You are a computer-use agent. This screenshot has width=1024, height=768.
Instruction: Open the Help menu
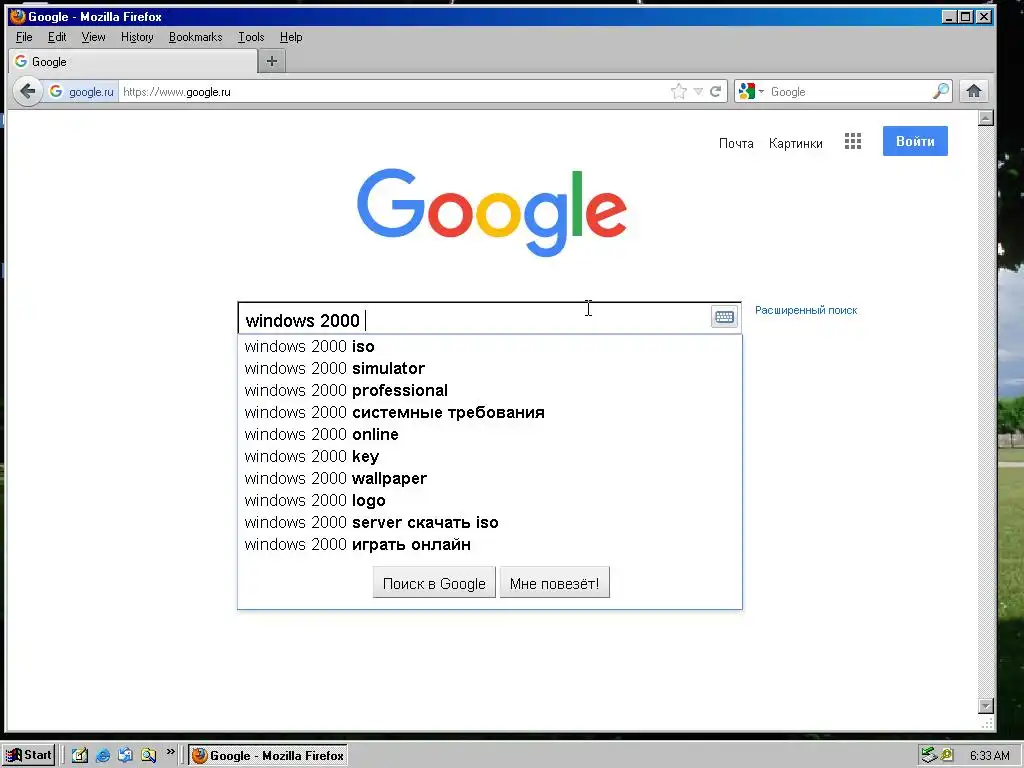[x=291, y=37]
